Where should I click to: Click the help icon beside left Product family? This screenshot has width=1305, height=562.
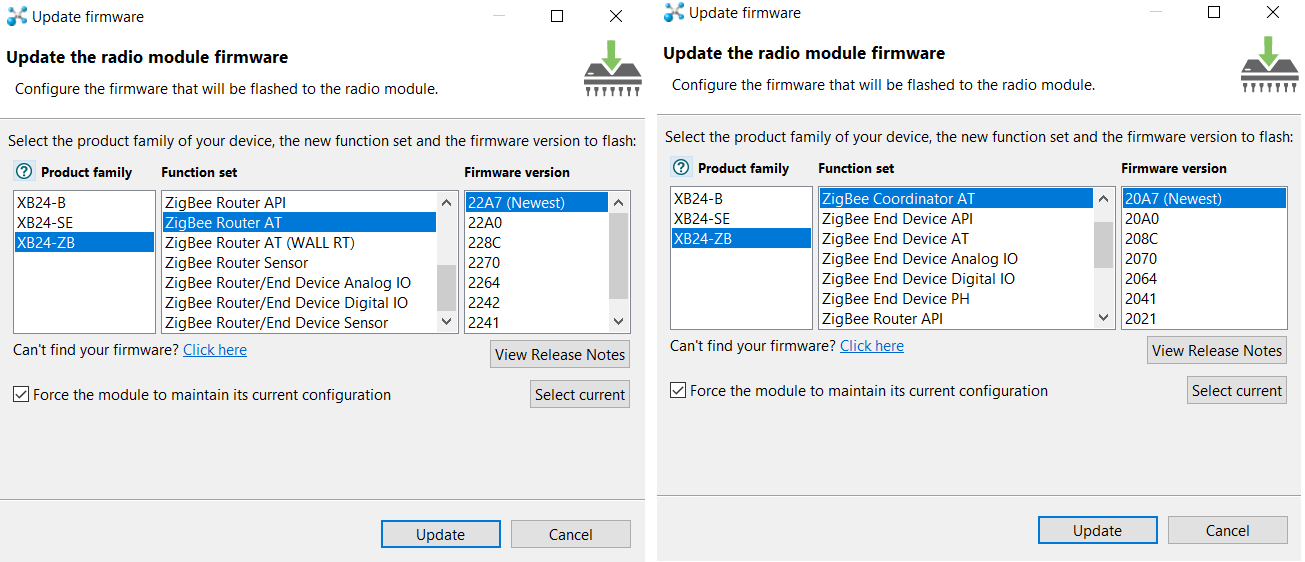tap(25, 171)
